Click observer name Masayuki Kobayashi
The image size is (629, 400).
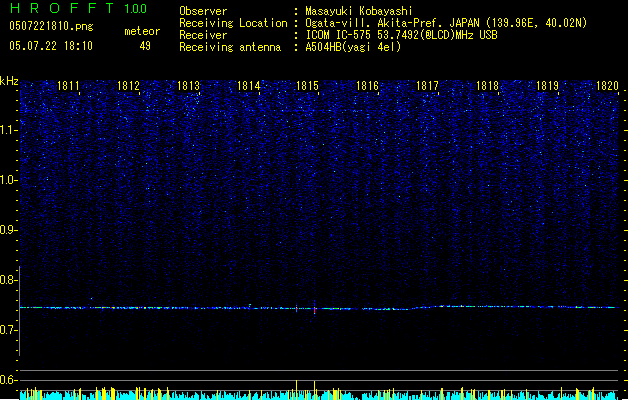pos(359,11)
